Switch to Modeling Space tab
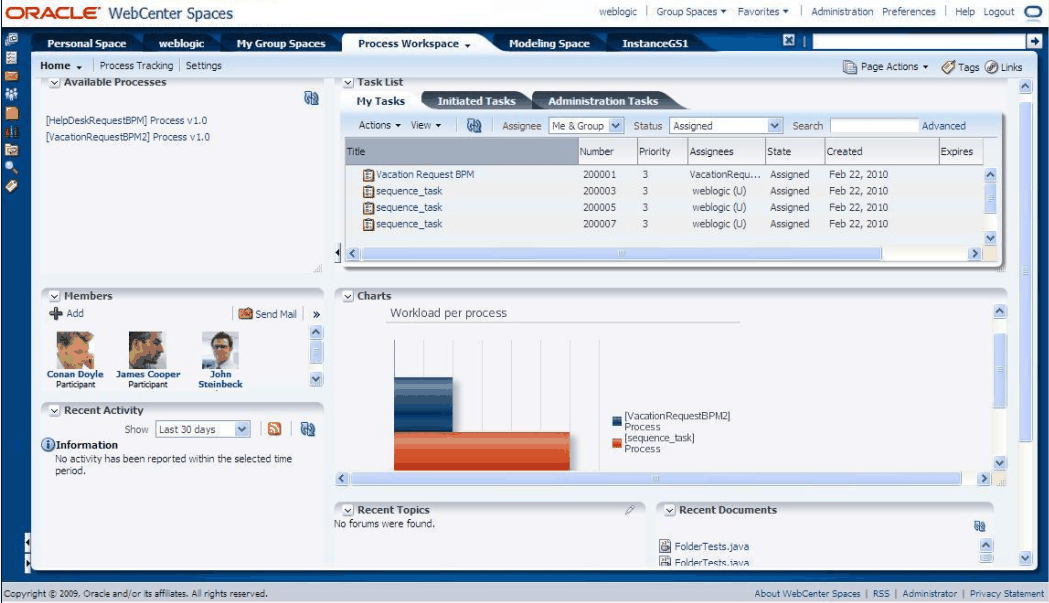 549,44
